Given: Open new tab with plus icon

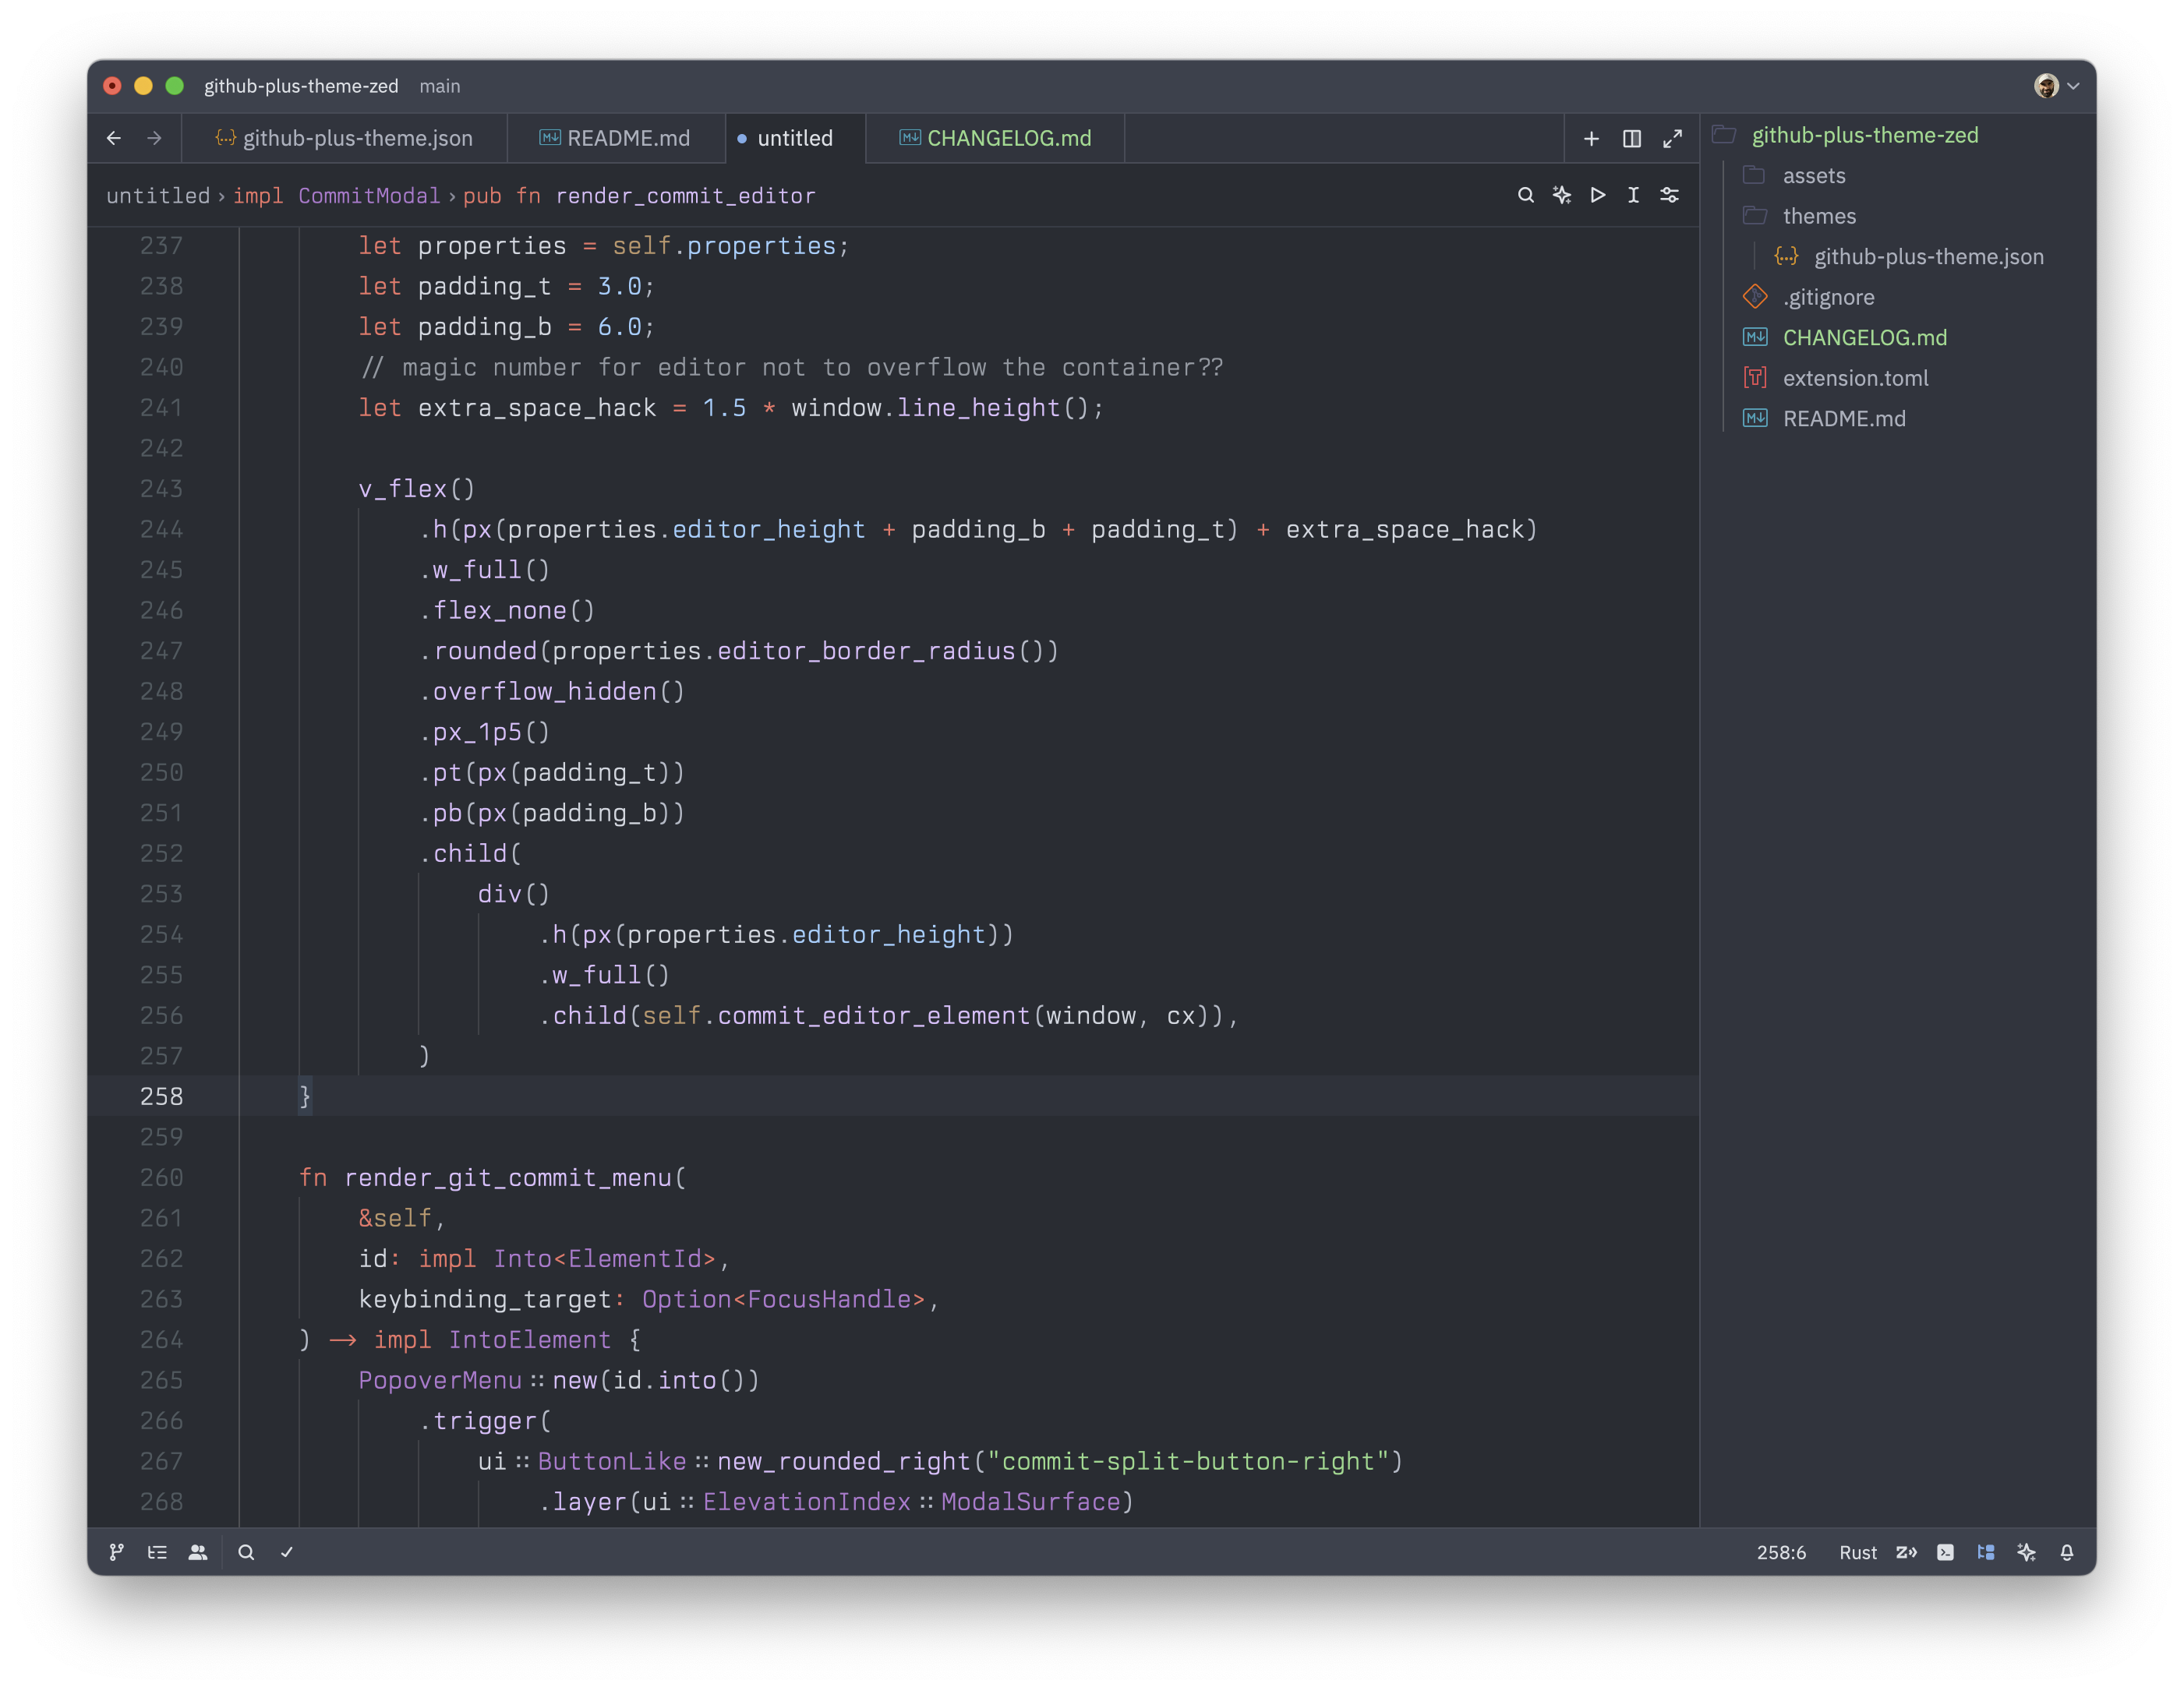Looking at the screenshot, I should click(x=1591, y=138).
